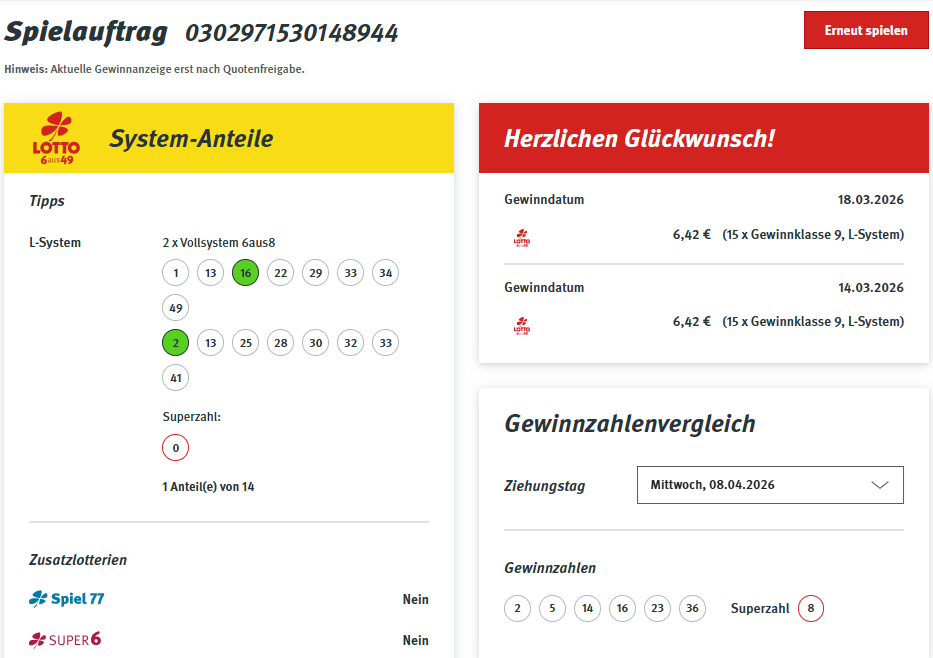The width and height of the screenshot is (933, 658).
Task: Click winning number 23 ball
Action: coord(657,608)
